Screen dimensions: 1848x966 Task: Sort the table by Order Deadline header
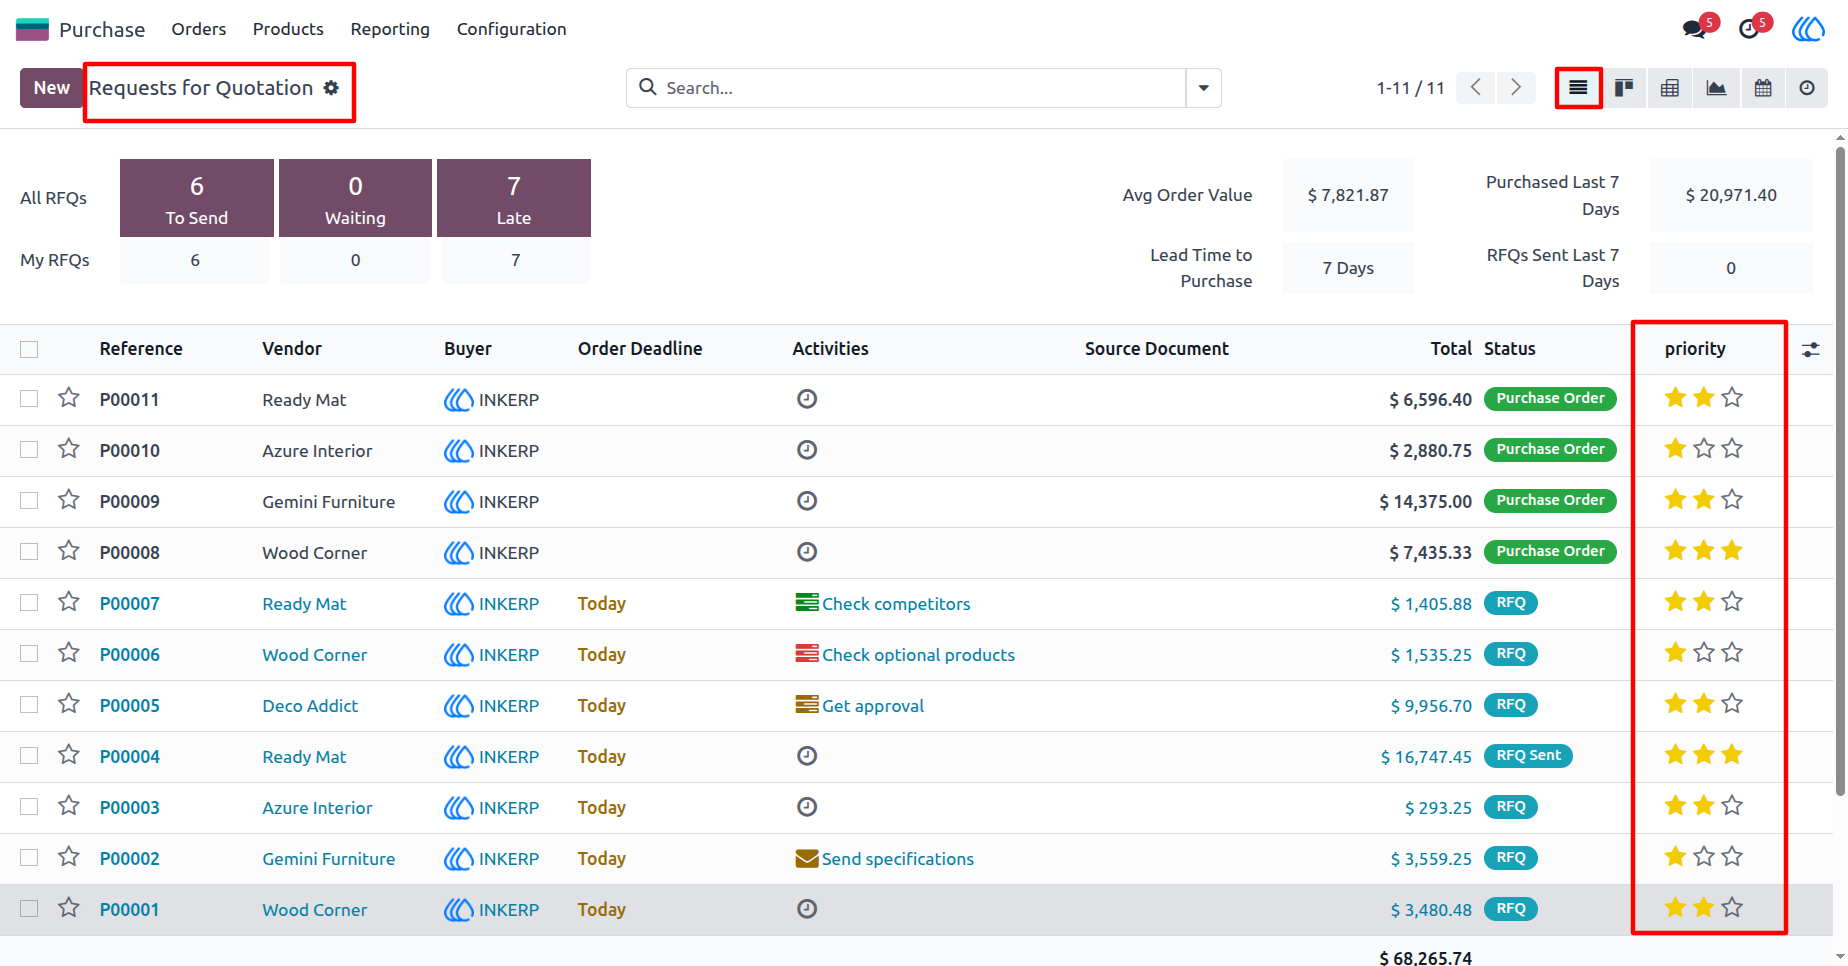pyautogui.click(x=640, y=349)
